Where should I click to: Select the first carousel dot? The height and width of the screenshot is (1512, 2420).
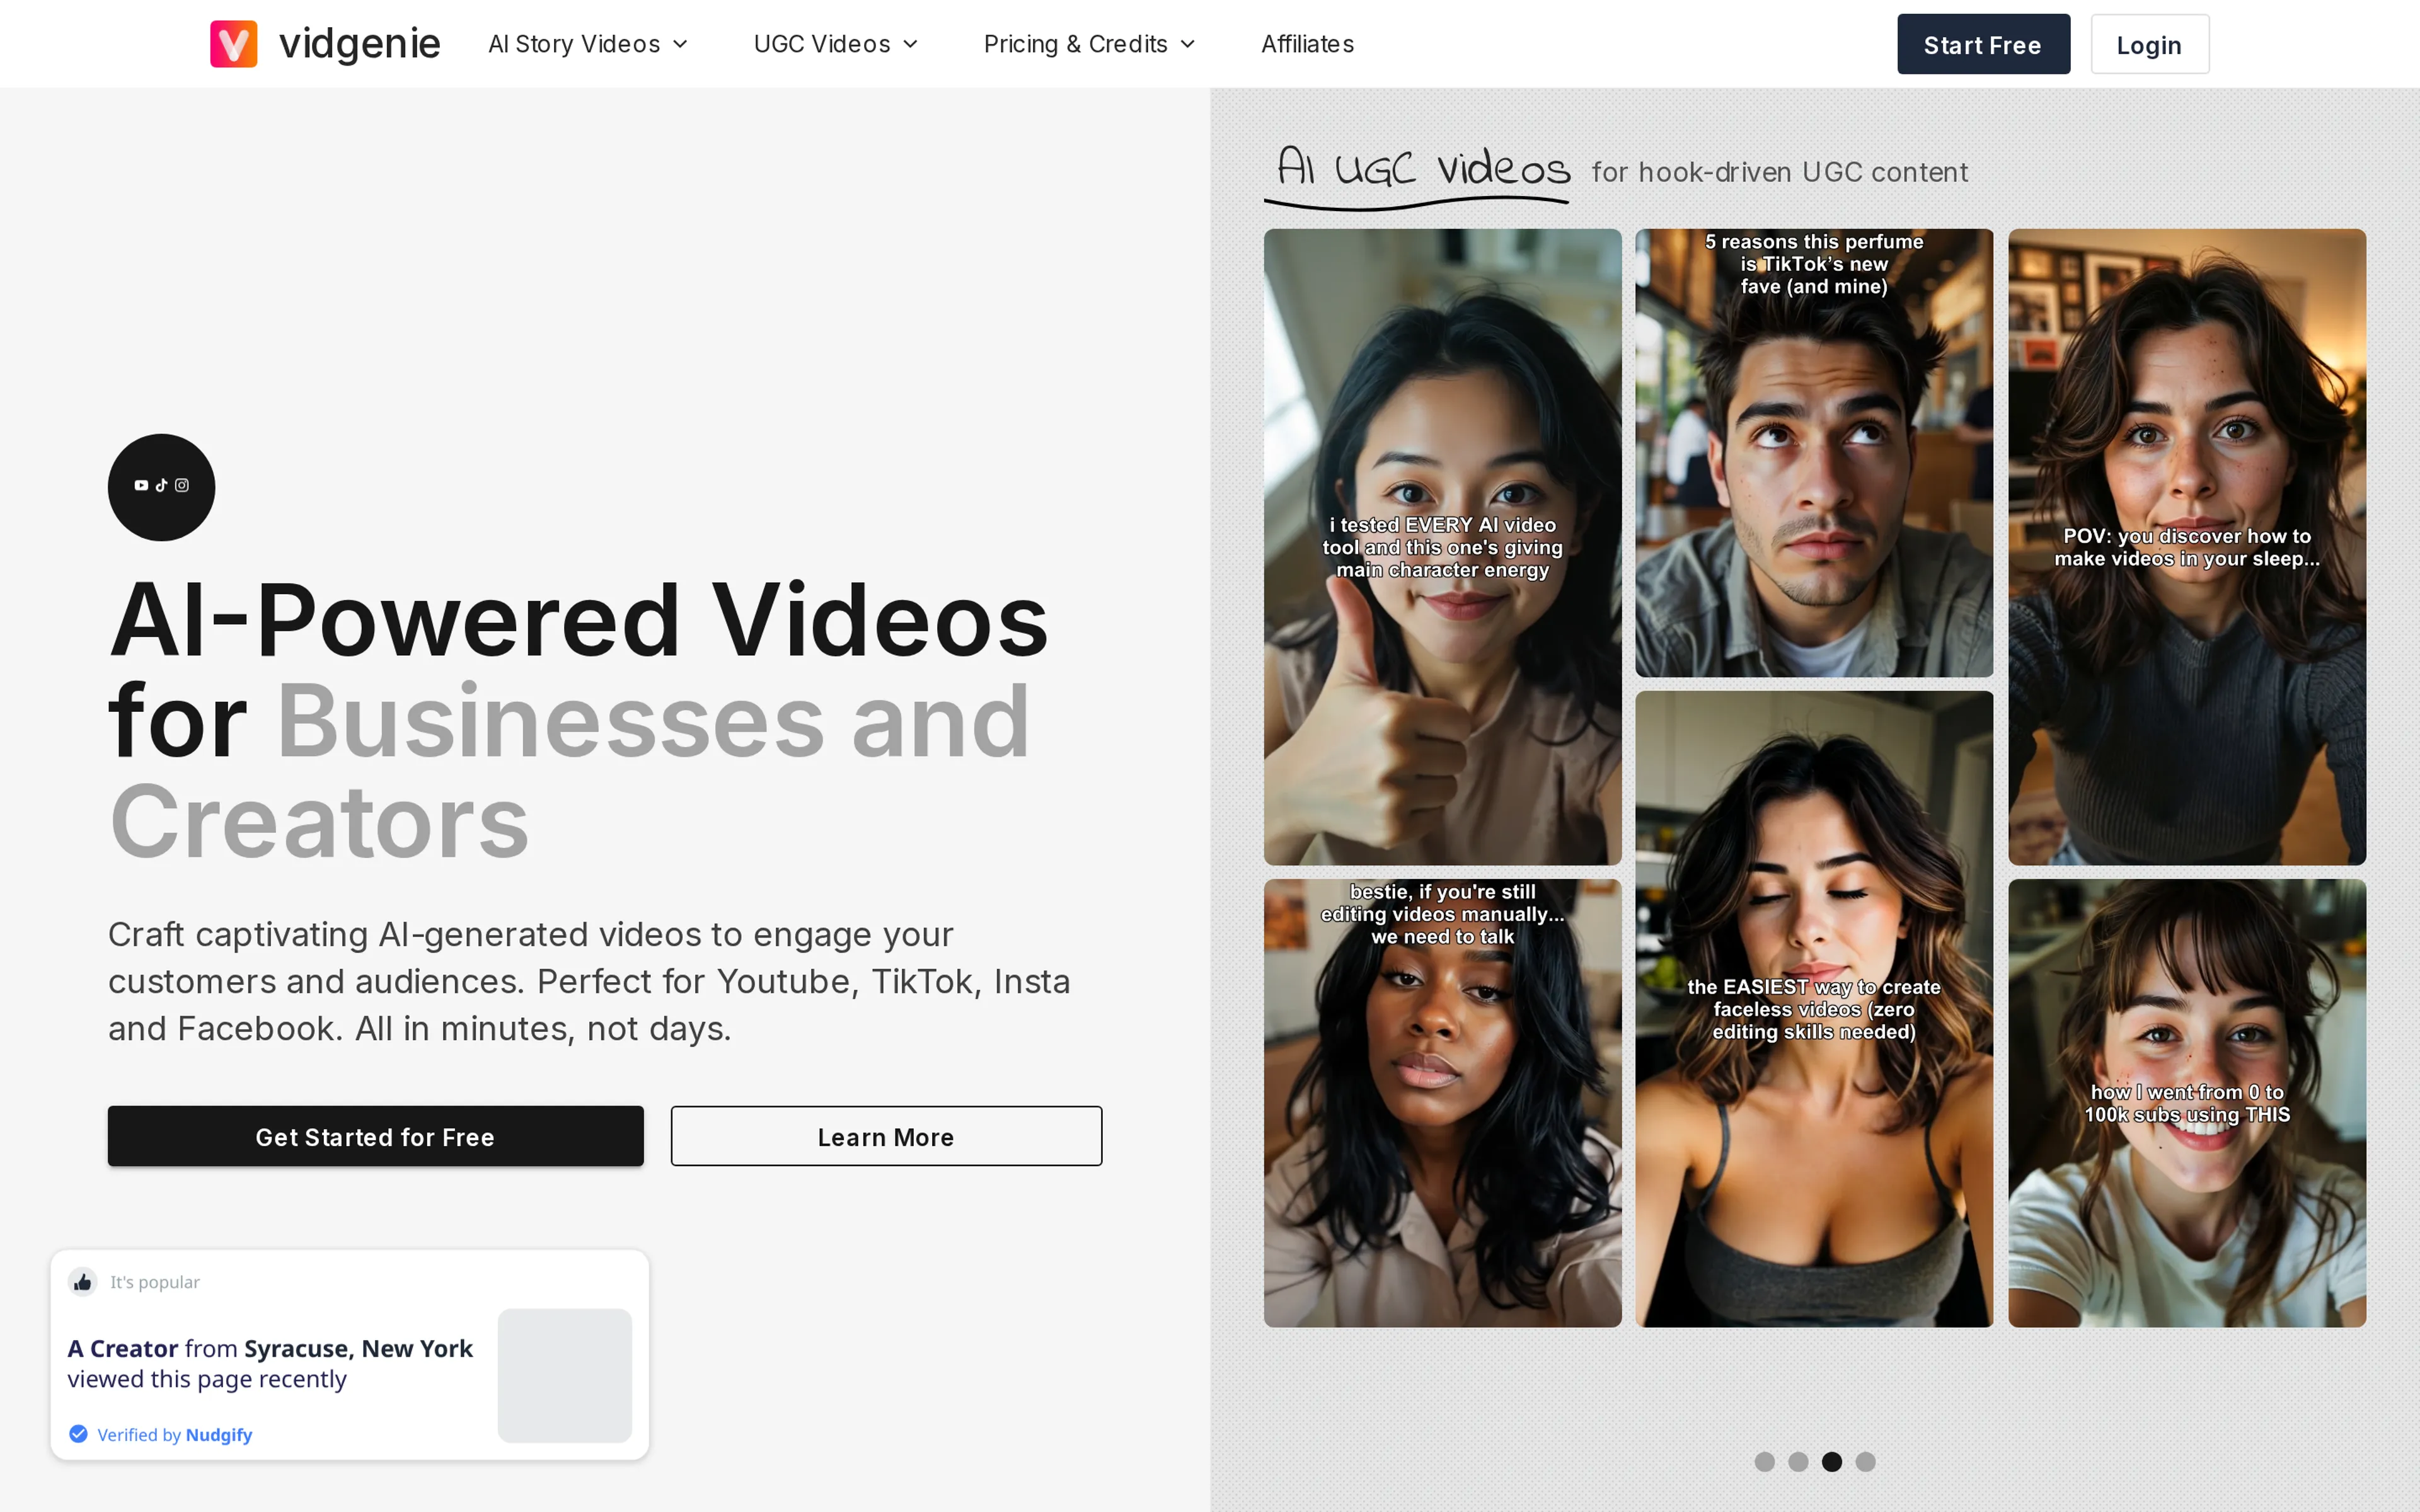point(1764,1462)
